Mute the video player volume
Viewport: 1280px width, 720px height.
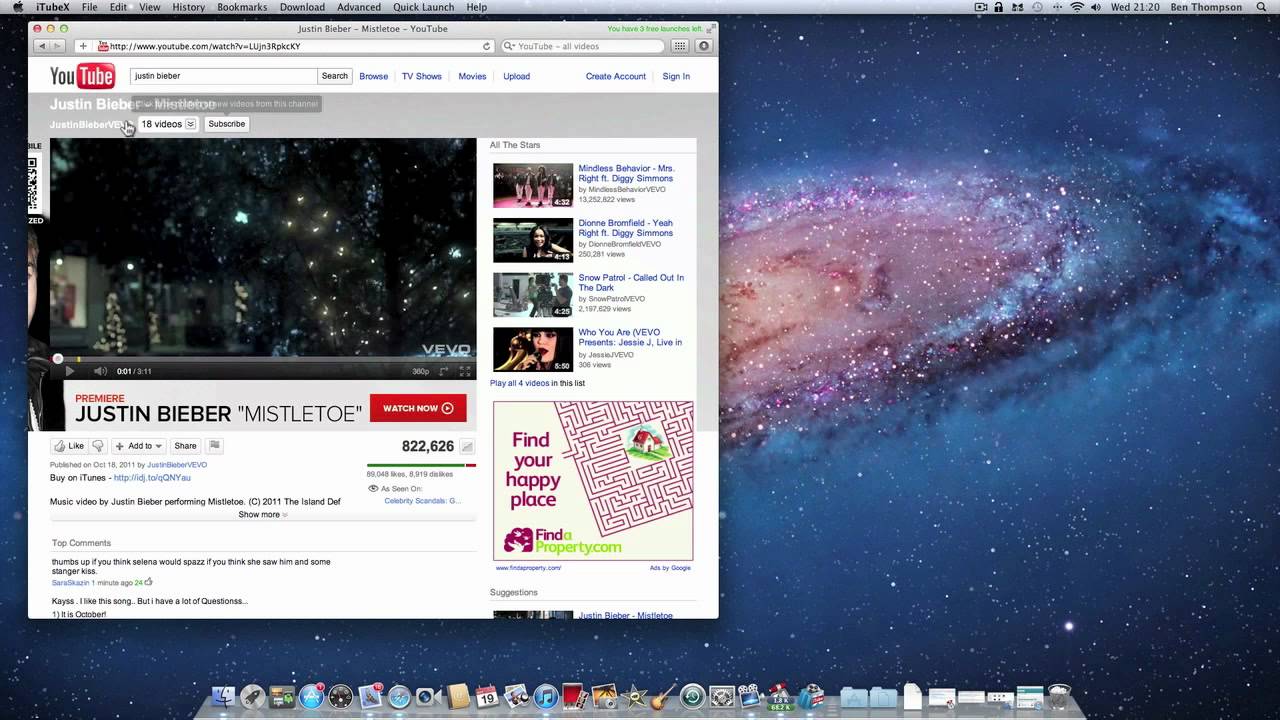click(100, 371)
